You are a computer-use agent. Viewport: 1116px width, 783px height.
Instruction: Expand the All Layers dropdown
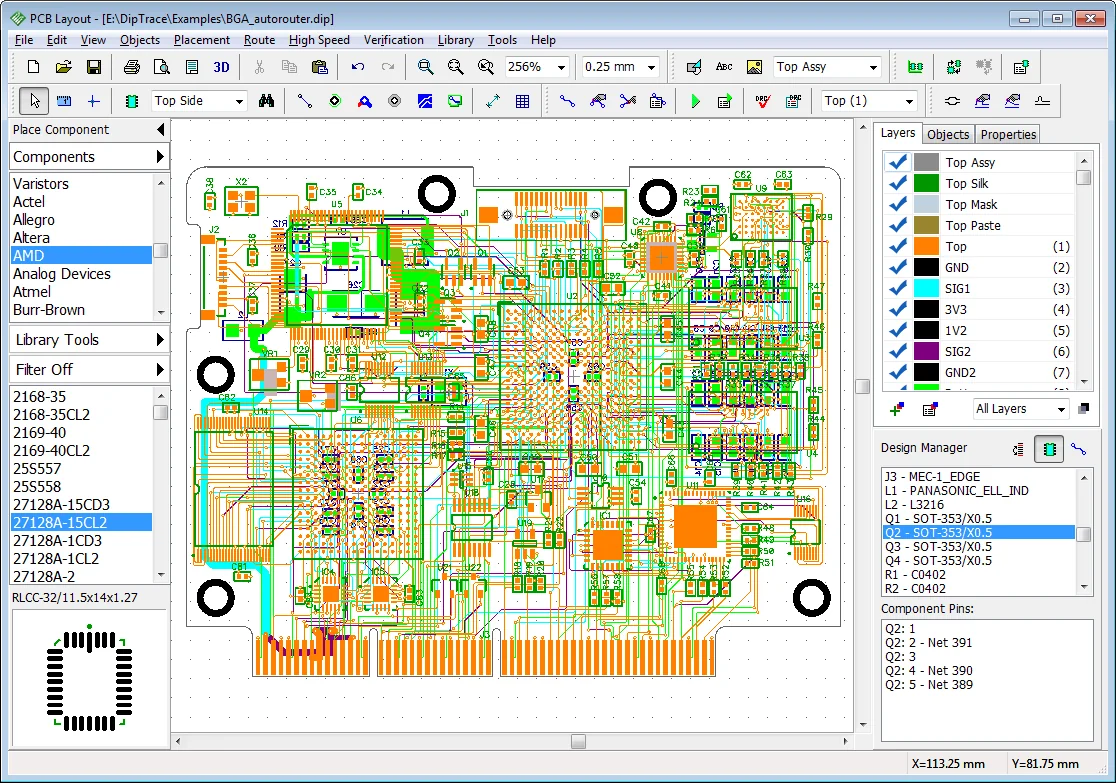[x=1020, y=408]
